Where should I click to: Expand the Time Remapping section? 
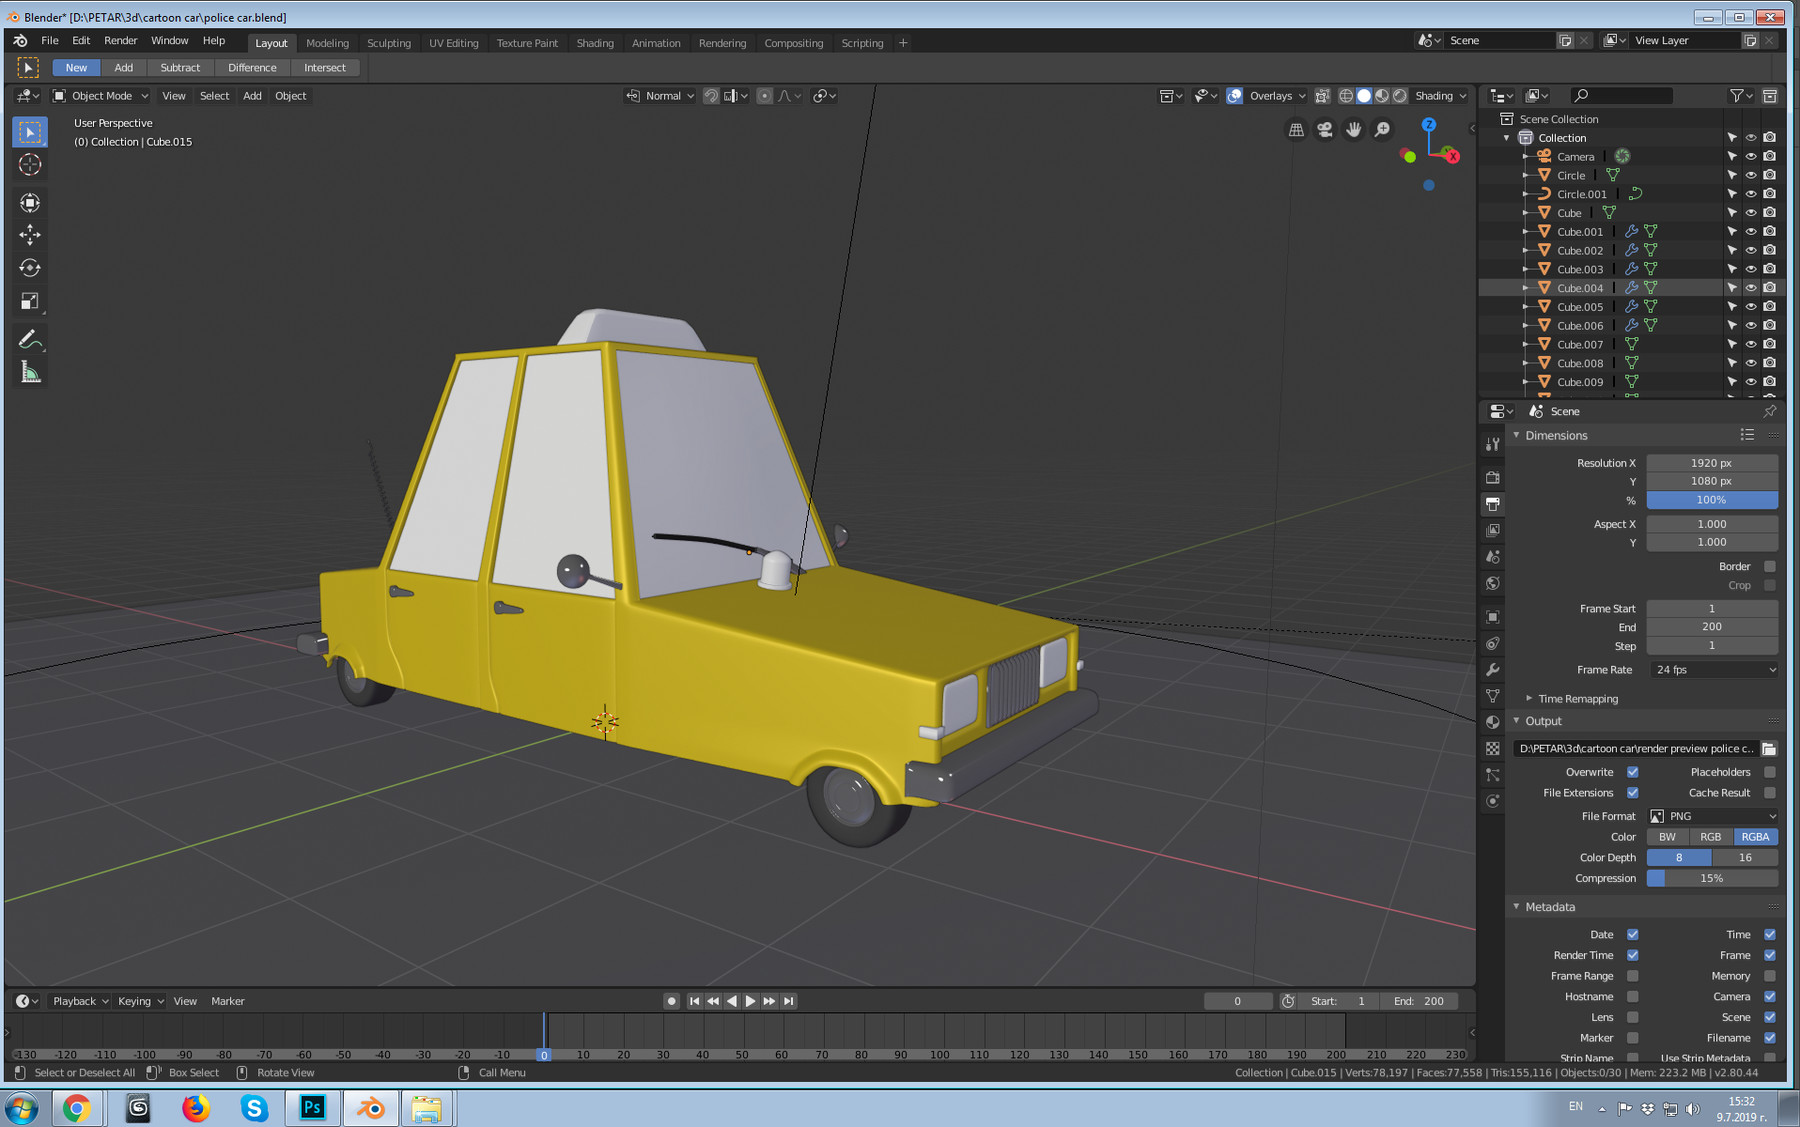(x=1577, y=699)
